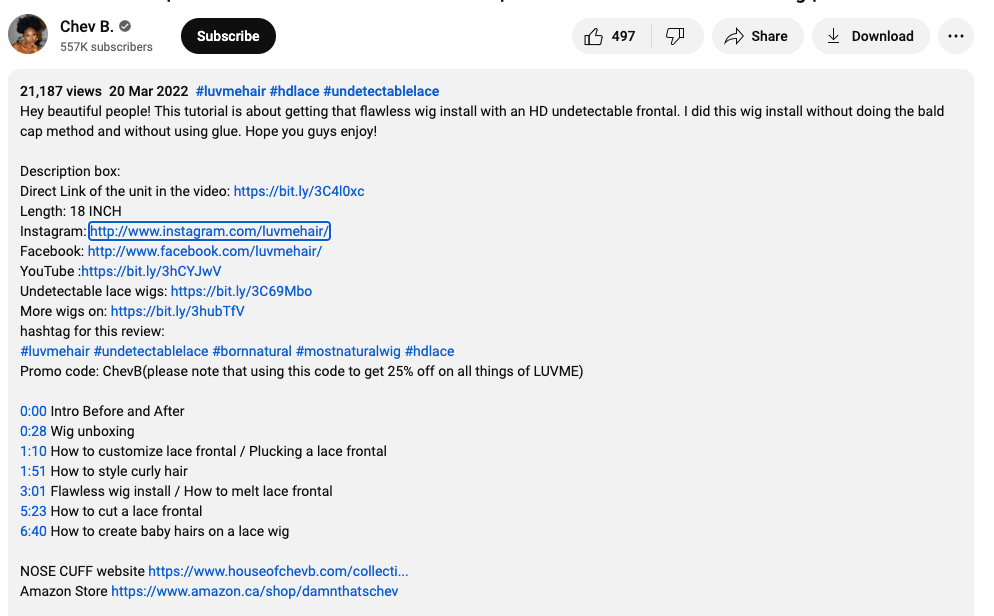Click the like thumbs-up icon
This screenshot has height=616, width=994.
594,36
